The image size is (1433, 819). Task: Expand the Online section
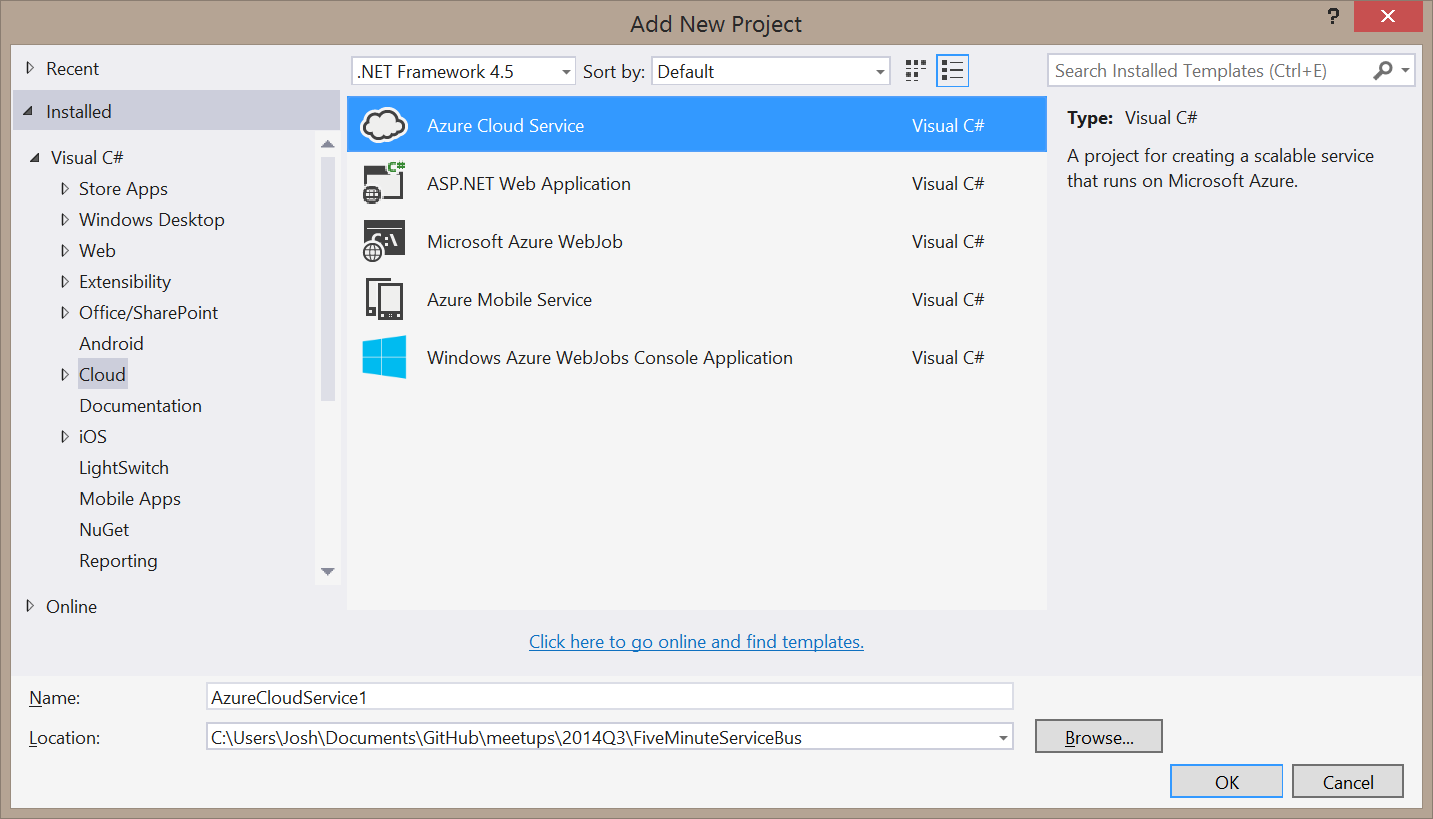[x=30, y=607]
